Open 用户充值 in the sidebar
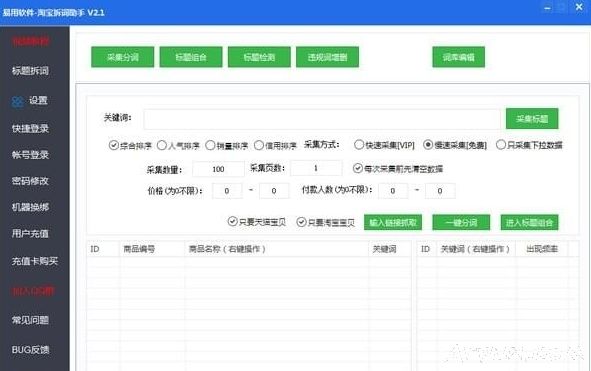 coord(30,234)
